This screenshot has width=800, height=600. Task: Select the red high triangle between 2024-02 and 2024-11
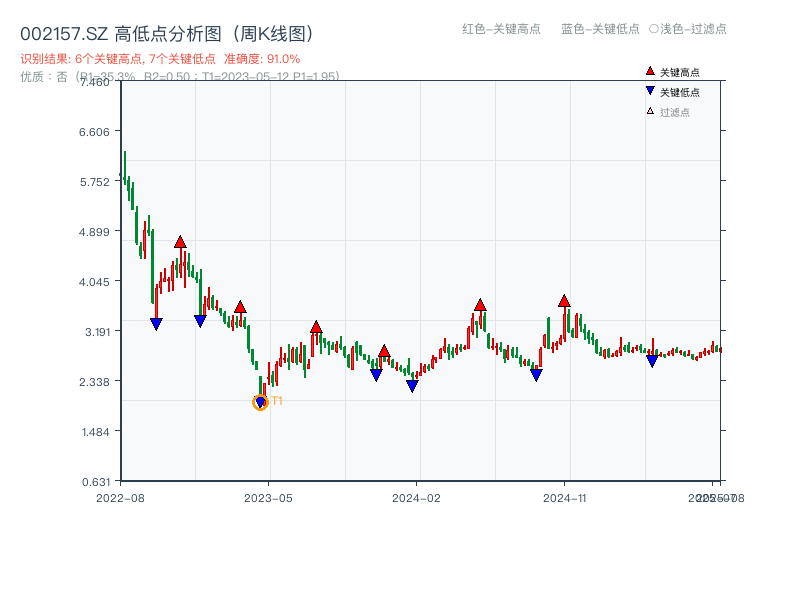(x=480, y=305)
